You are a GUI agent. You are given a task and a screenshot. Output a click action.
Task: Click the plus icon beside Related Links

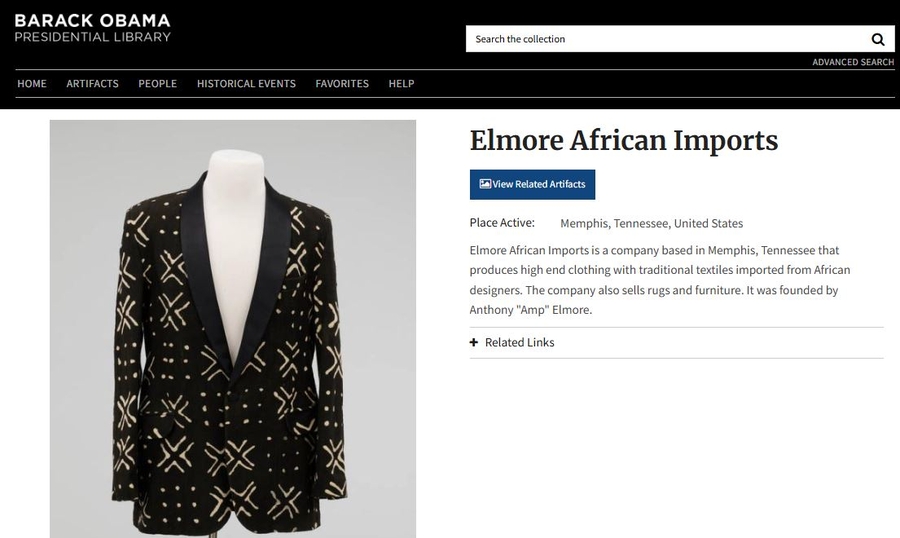(x=474, y=342)
